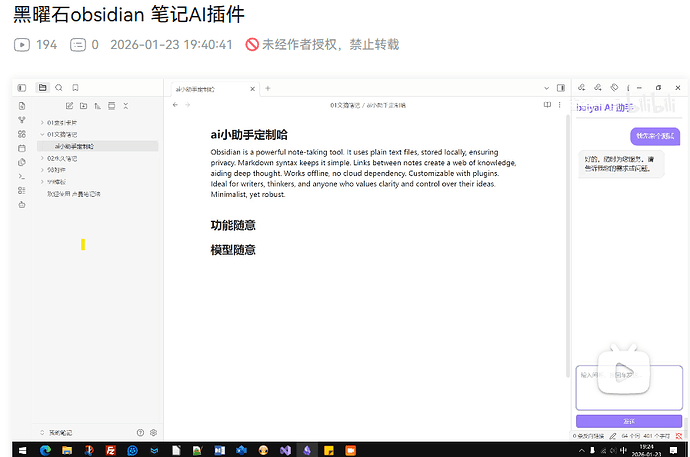Viewport: 690px width, 457px height.
Task: Open a new tab with plus
Action: tap(268, 88)
